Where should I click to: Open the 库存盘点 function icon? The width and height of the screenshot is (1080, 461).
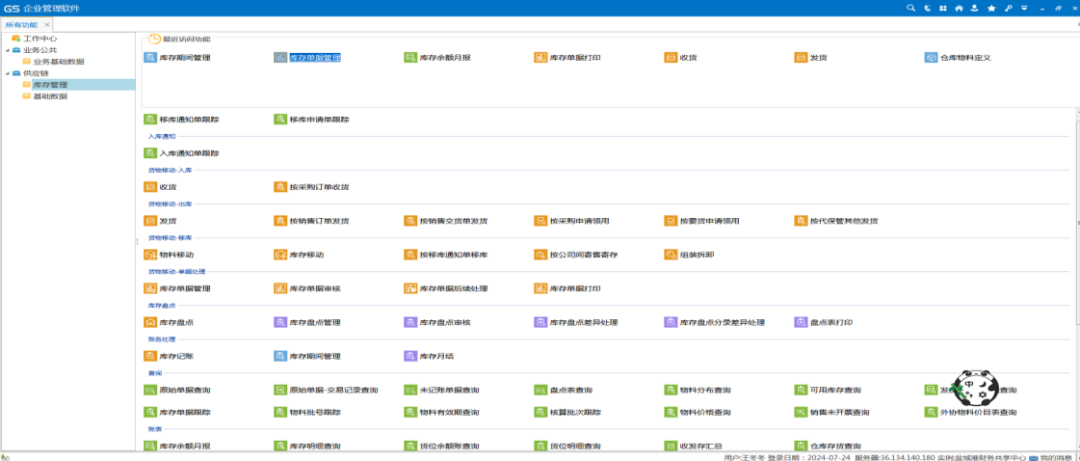coord(151,322)
